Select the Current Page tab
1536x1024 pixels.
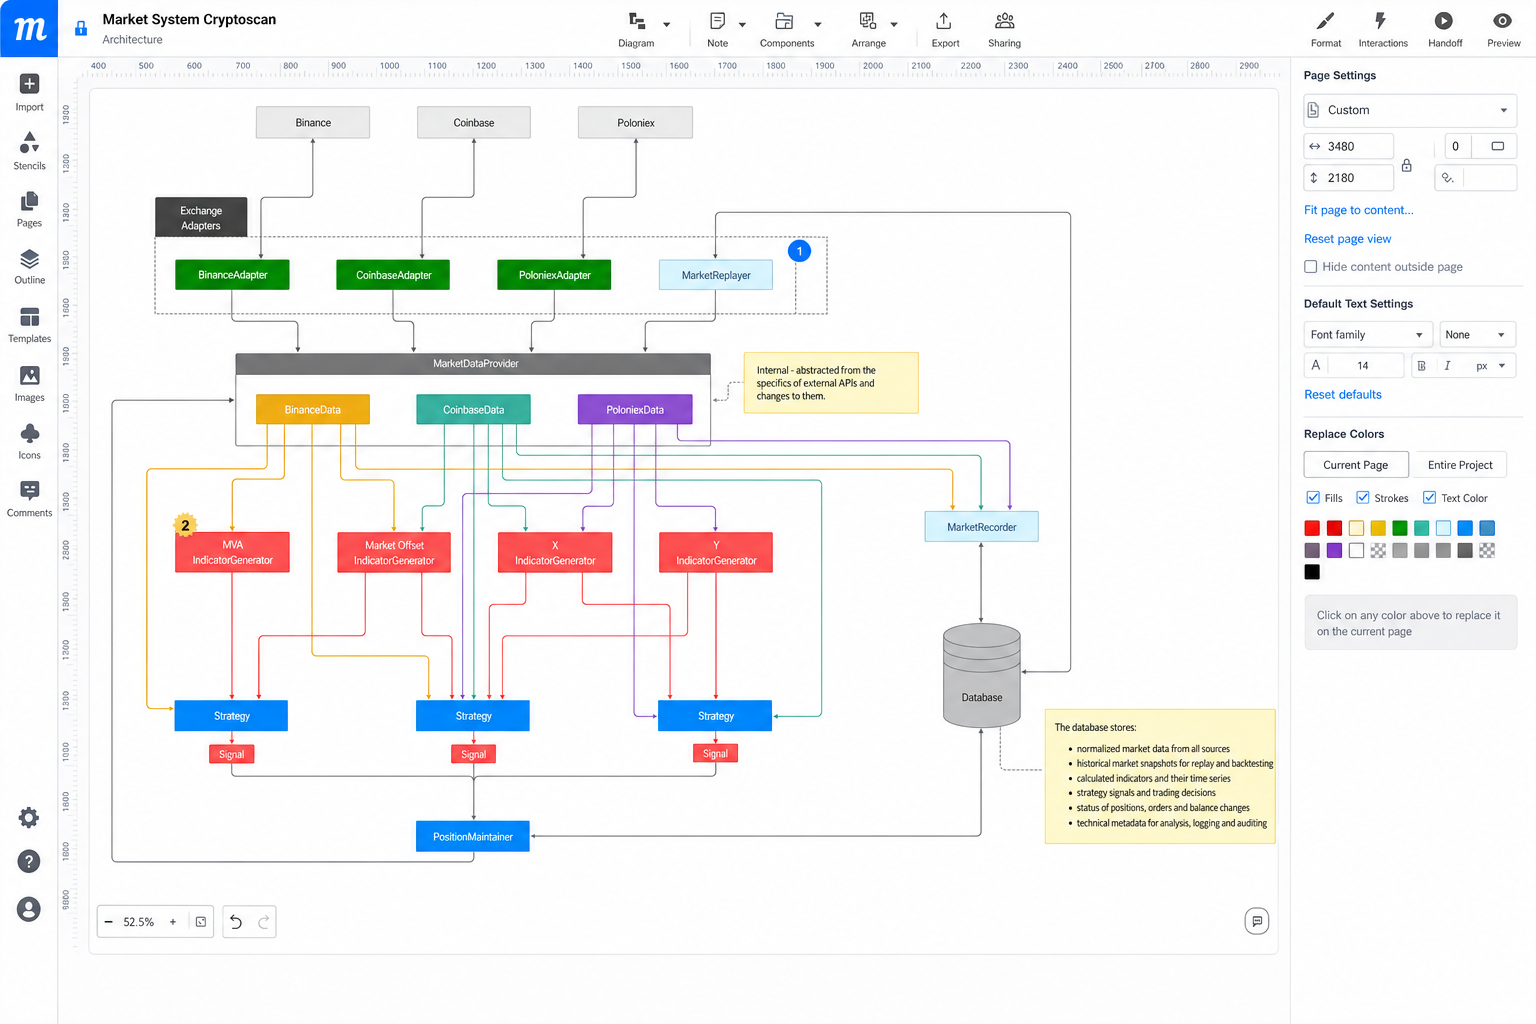pyautogui.click(x=1356, y=465)
